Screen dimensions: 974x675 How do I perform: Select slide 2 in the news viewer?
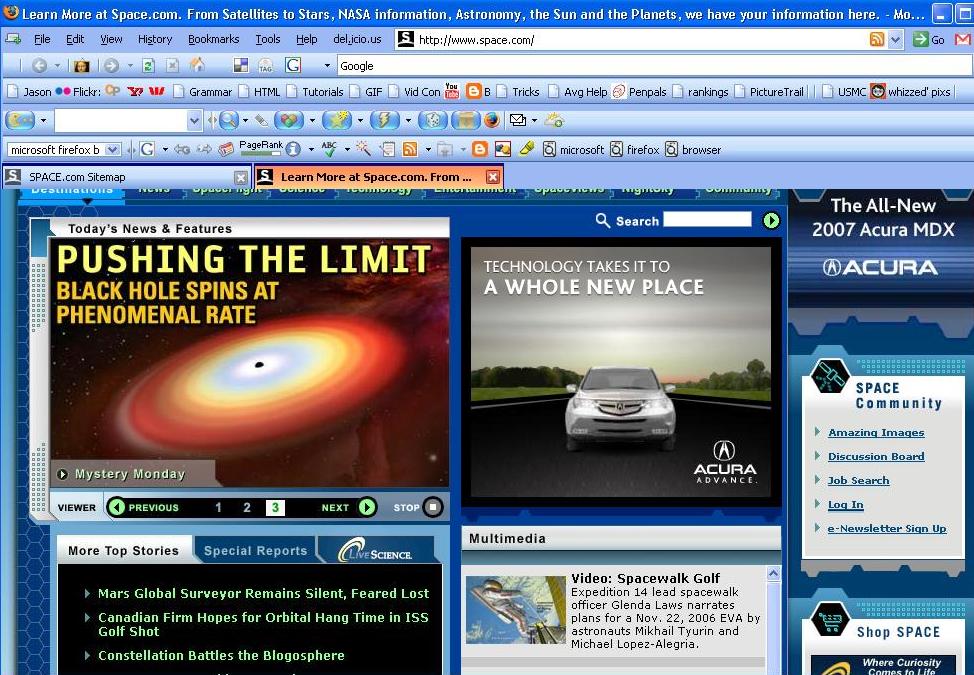pyautogui.click(x=247, y=507)
